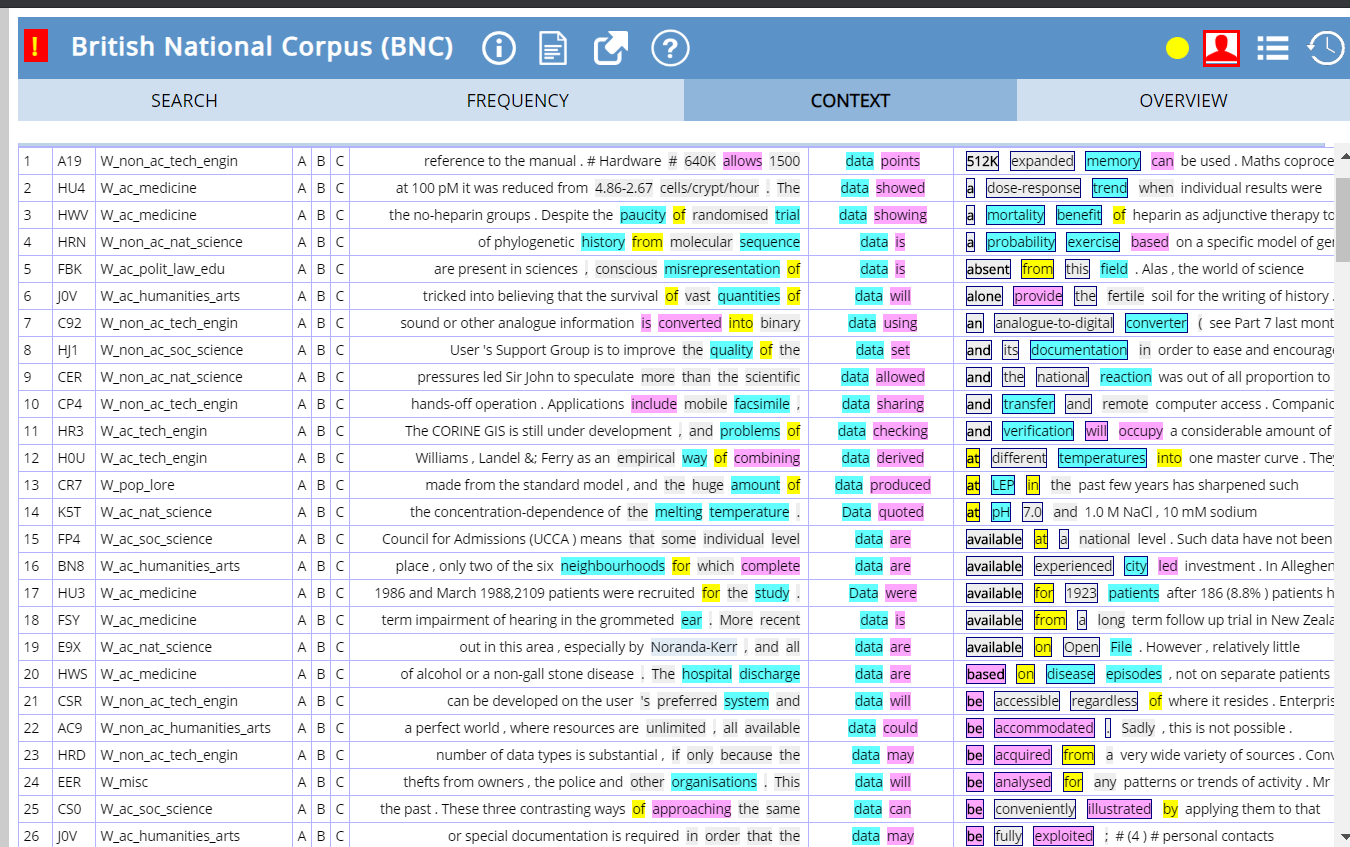Switch to the FREQUENCY tab
Screen dimensions: 1350x847
coord(517,100)
